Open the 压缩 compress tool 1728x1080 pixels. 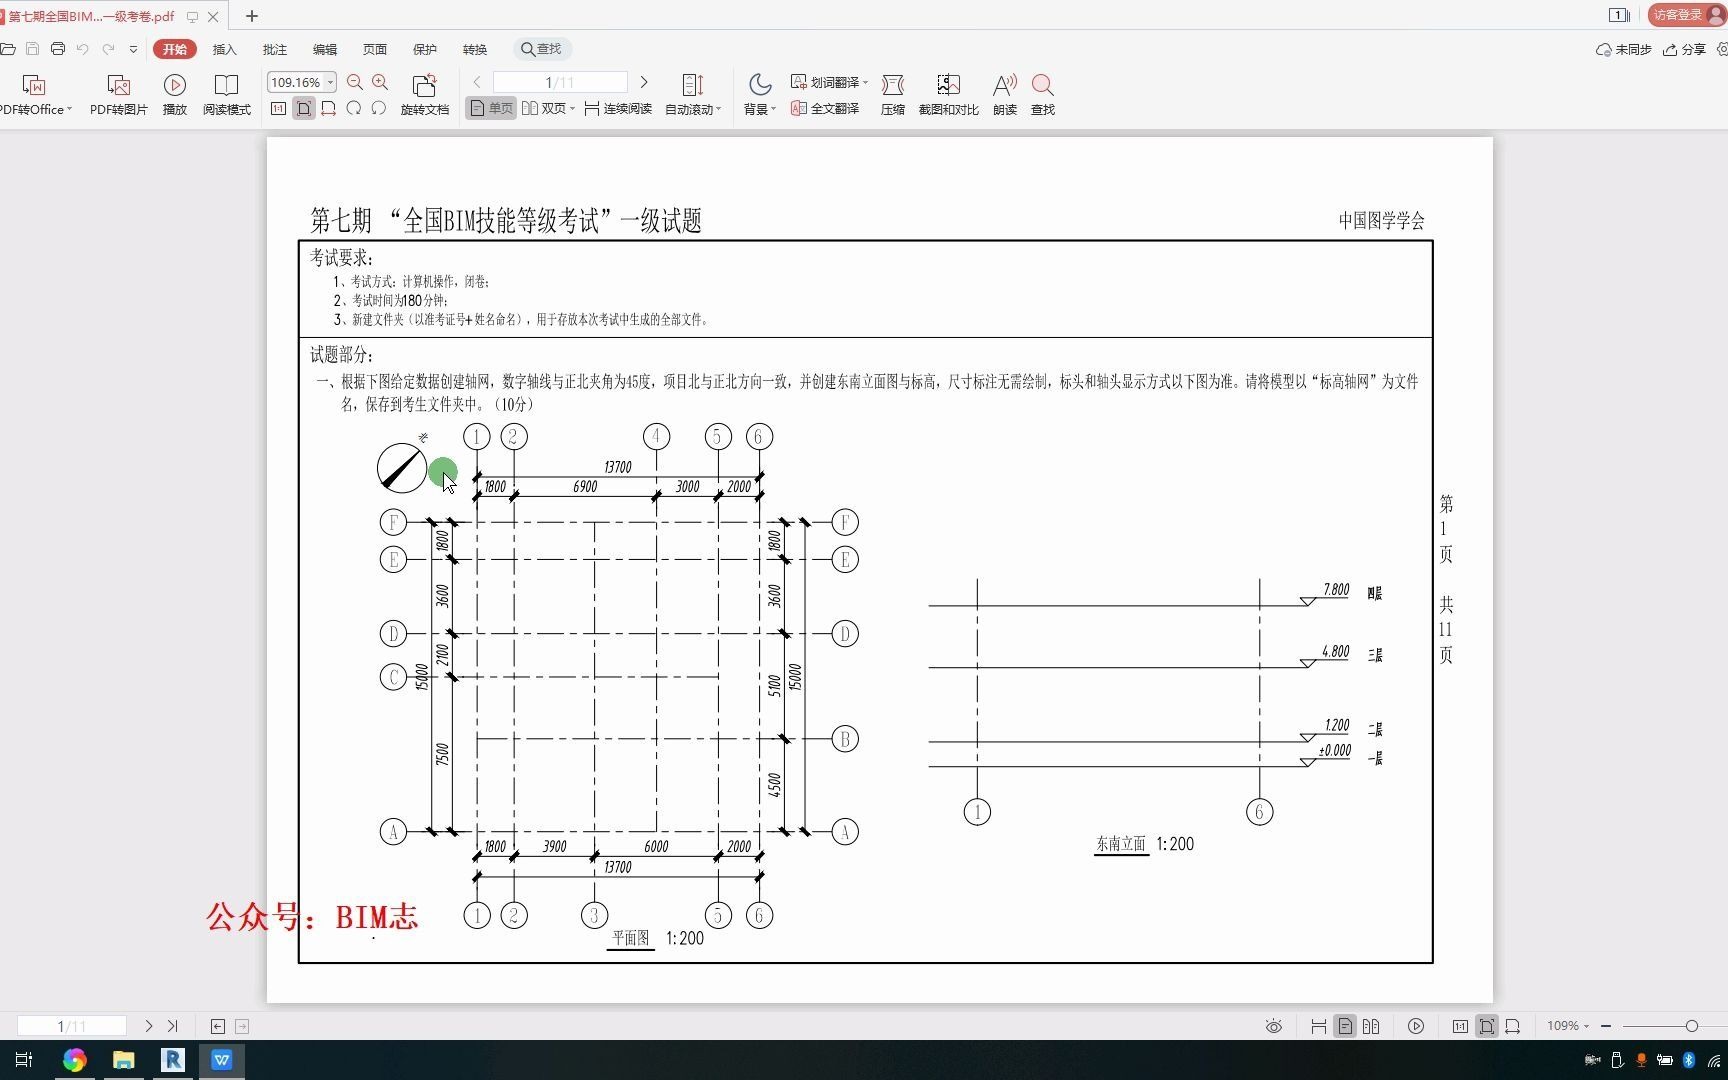893,93
